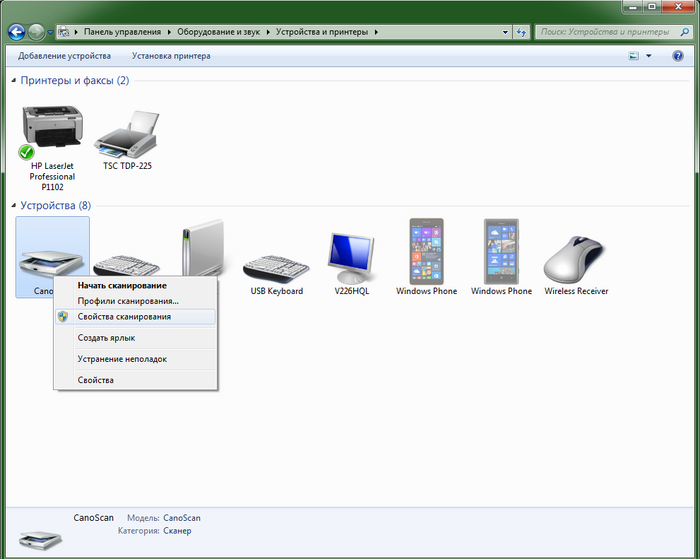The width and height of the screenshot is (700, 559).
Task: Select the USB Keyboard device
Action: [x=276, y=260]
